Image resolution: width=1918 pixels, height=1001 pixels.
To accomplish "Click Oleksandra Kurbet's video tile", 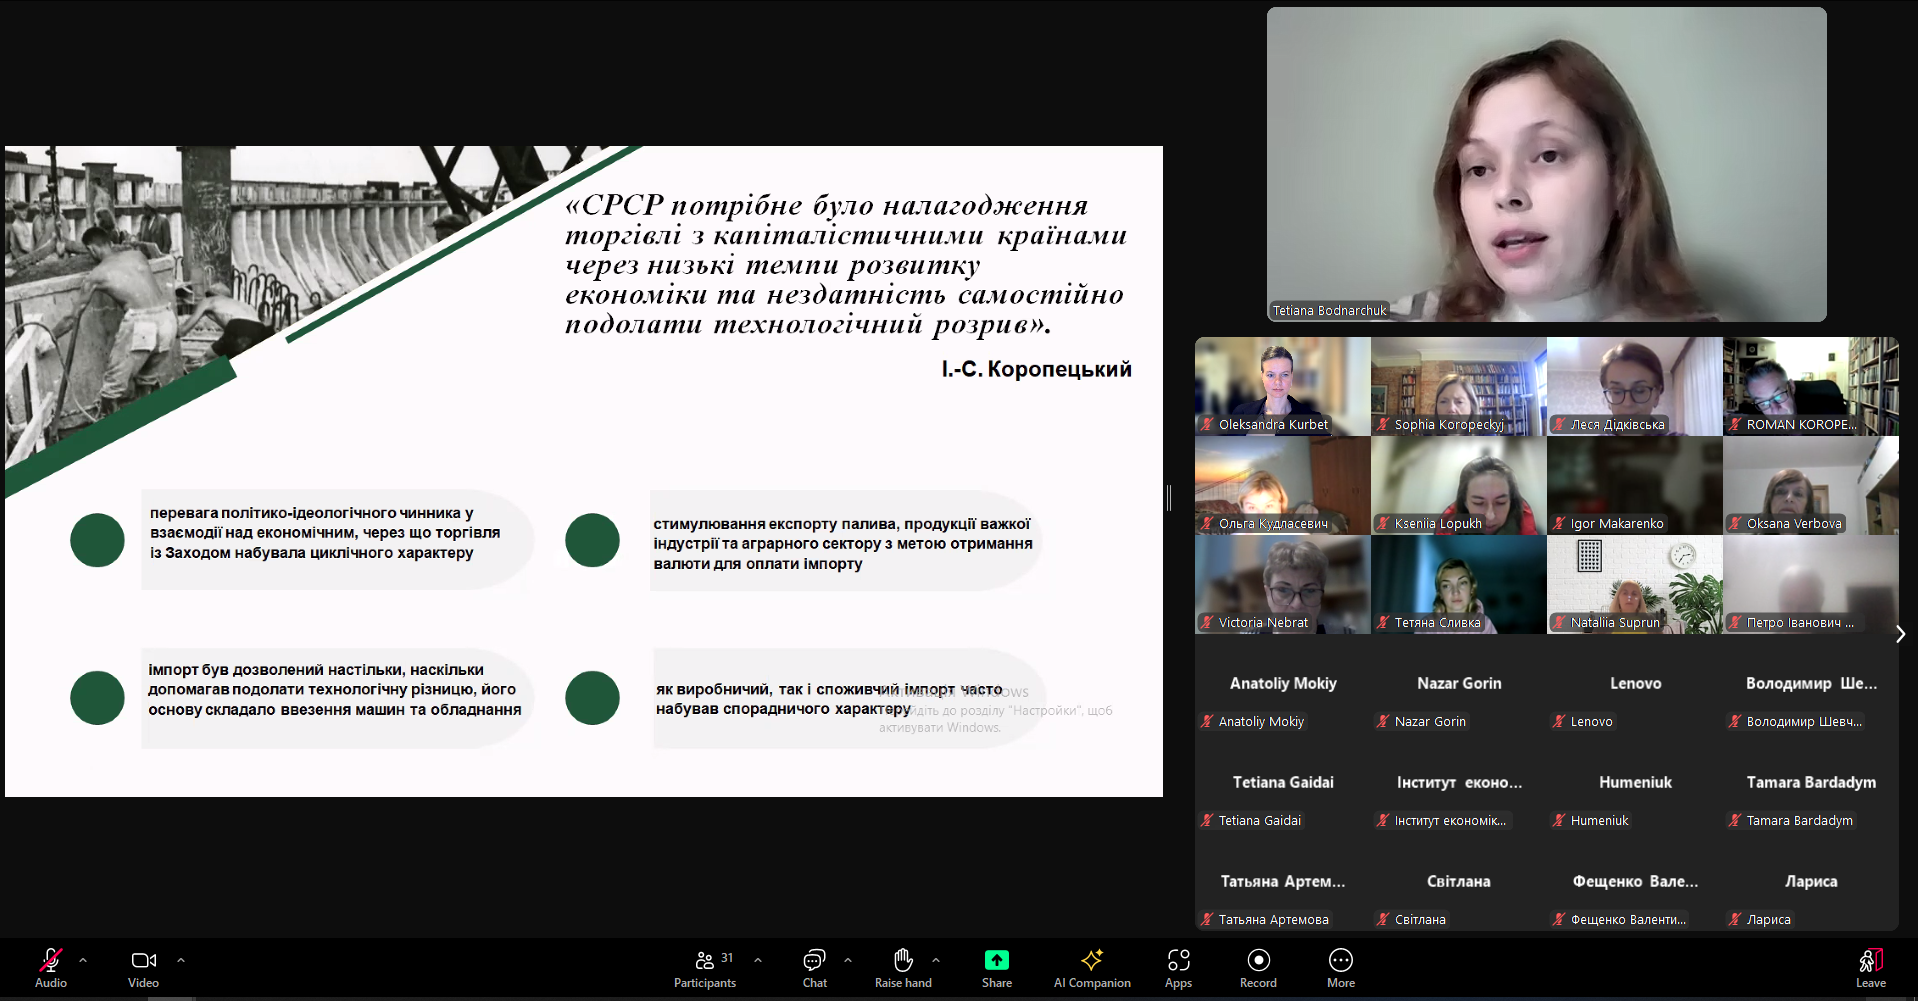I will coord(1282,386).
